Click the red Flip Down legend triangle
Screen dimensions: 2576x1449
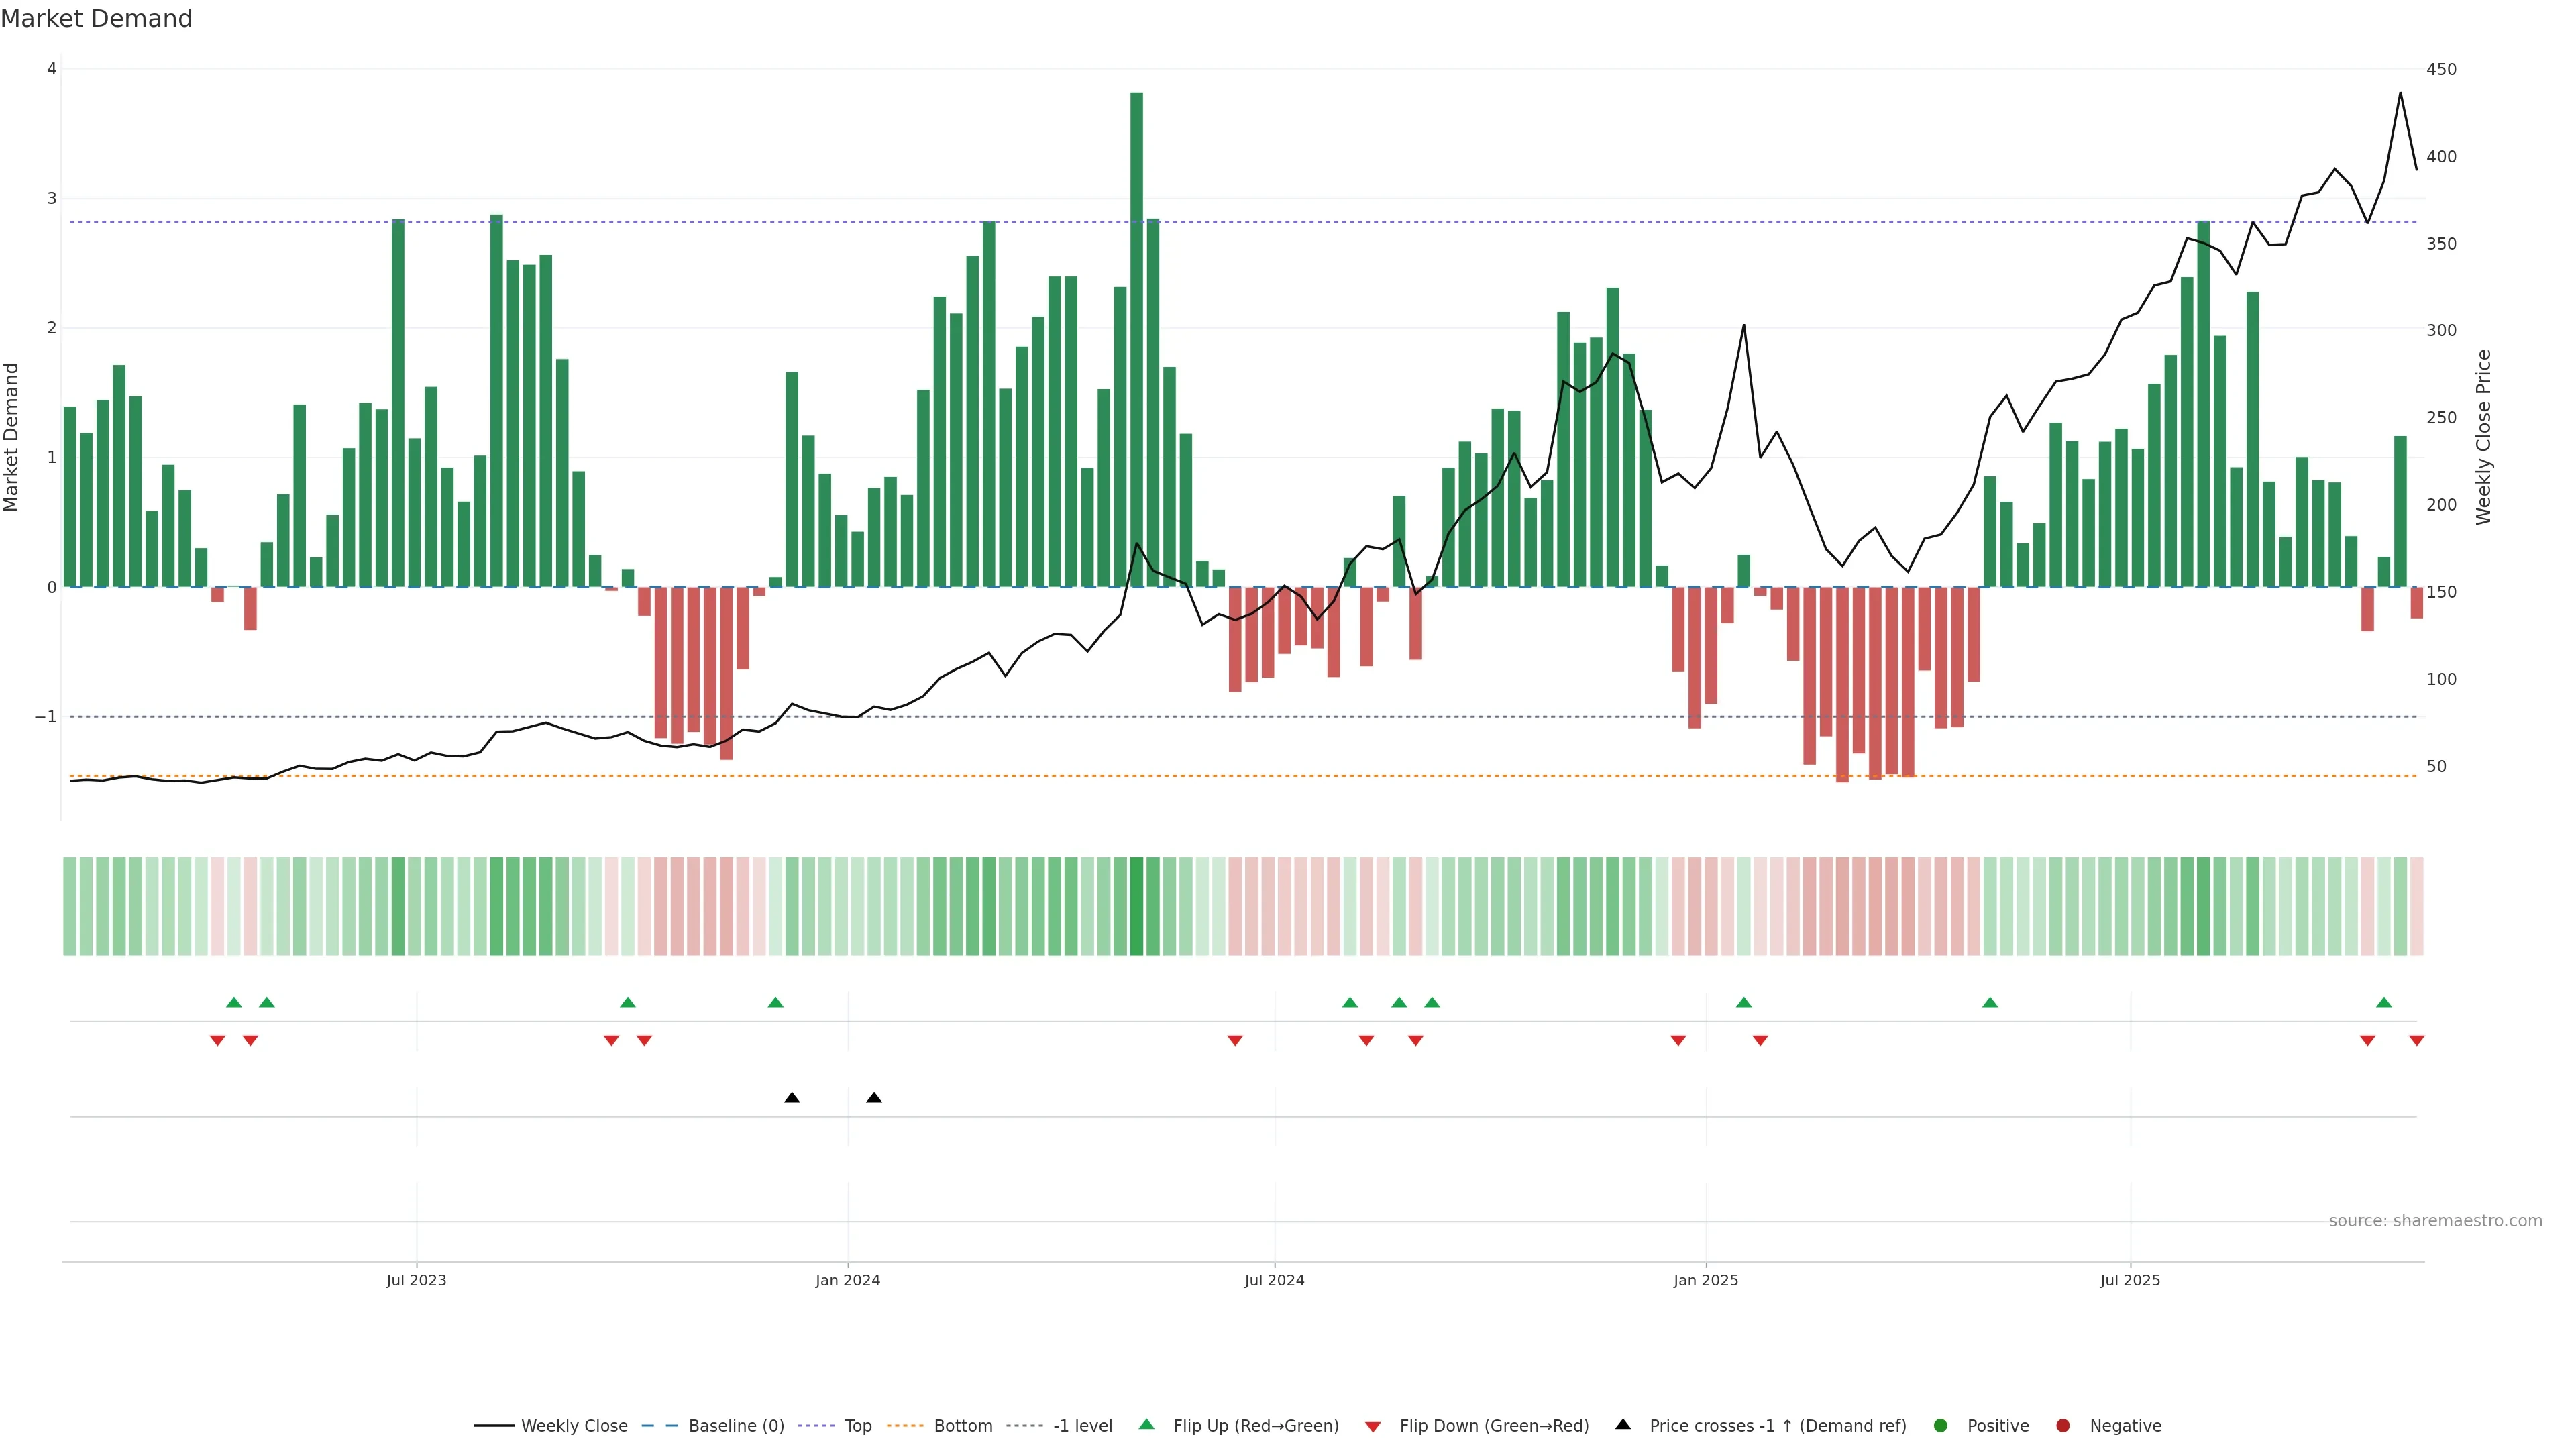tap(1373, 1426)
